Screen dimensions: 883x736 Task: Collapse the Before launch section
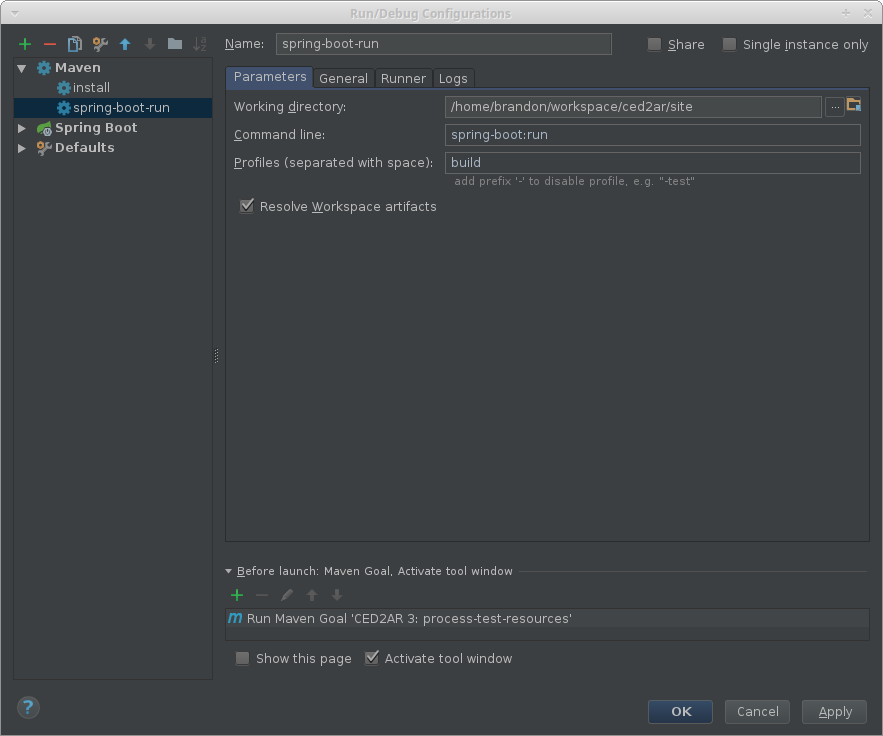coord(229,571)
